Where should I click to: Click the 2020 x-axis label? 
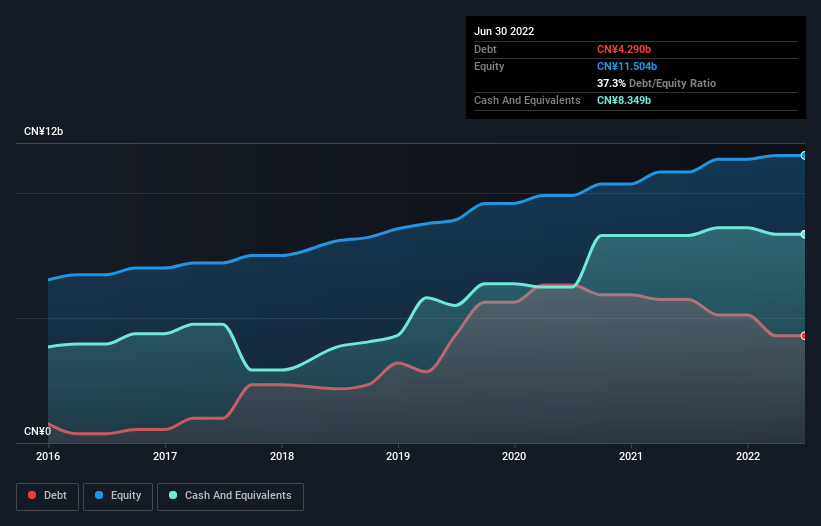click(514, 456)
